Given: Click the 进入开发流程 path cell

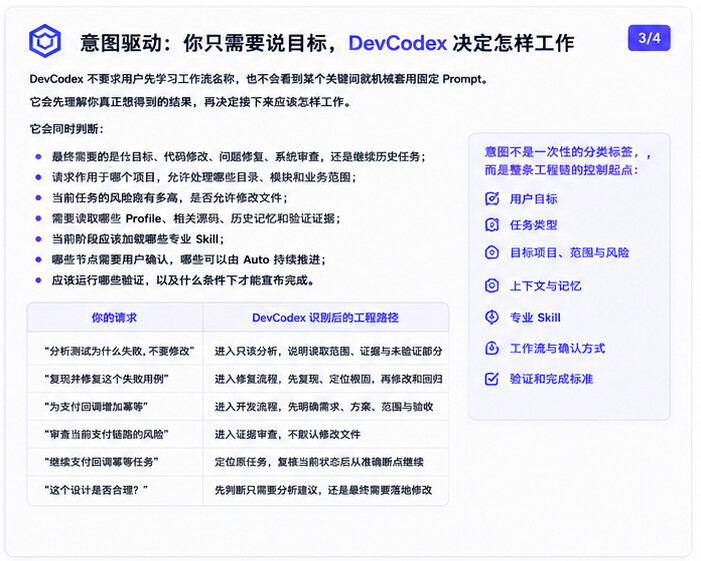Looking at the screenshot, I should coord(324,407).
